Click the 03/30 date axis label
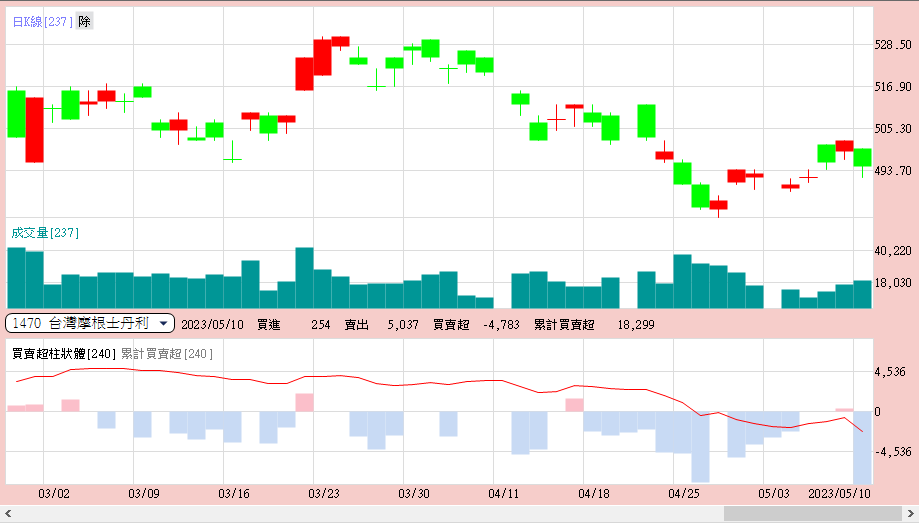Image resolution: width=919 pixels, height=523 pixels. click(x=414, y=494)
